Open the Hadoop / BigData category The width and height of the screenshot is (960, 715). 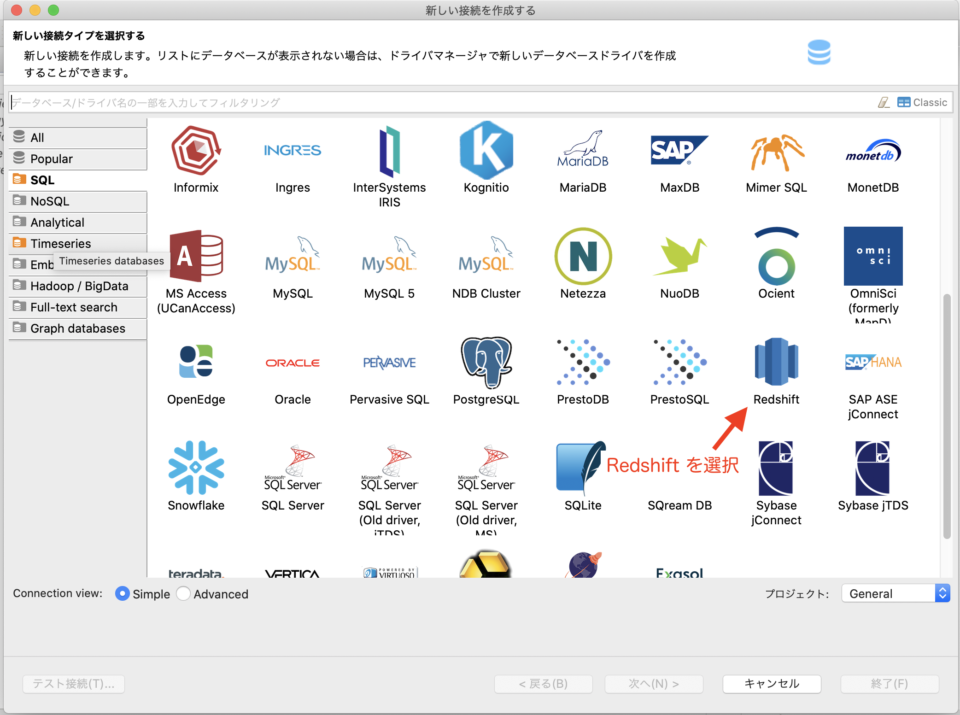coord(78,286)
